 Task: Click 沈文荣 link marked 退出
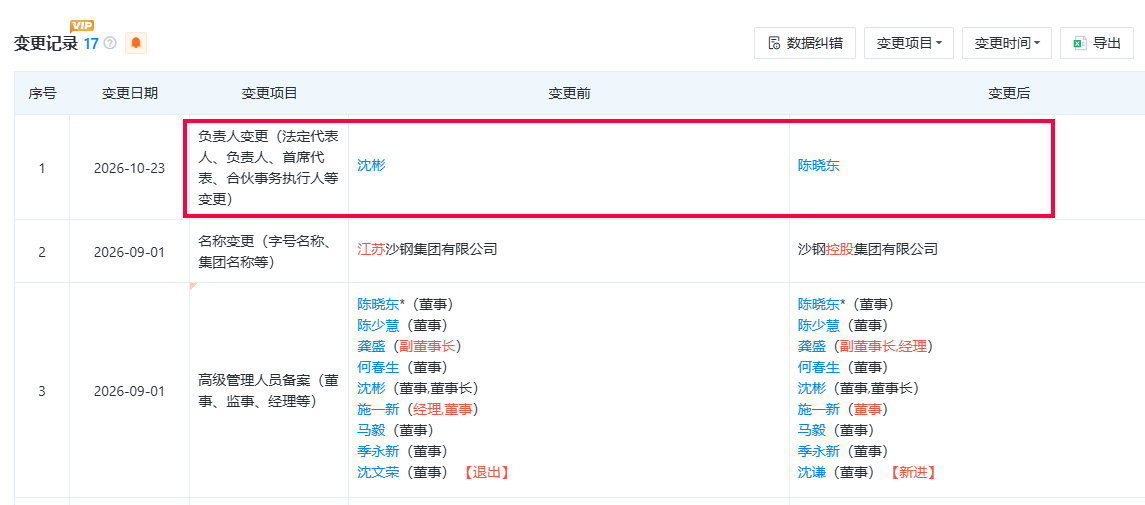click(x=378, y=472)
